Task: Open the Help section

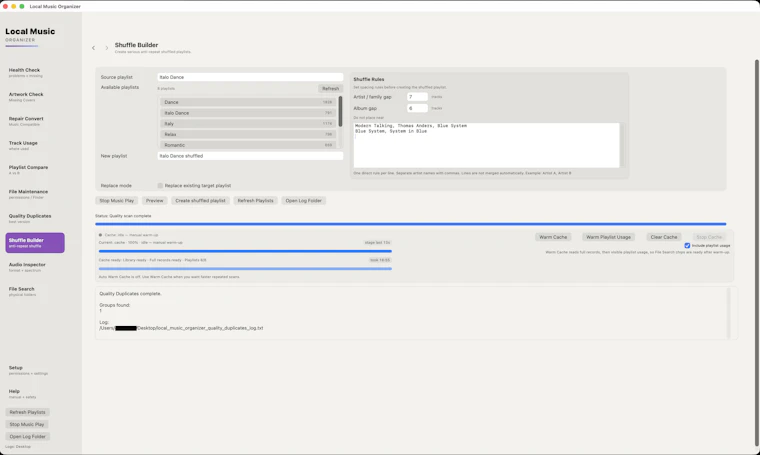Action: [x=35, y=393]
